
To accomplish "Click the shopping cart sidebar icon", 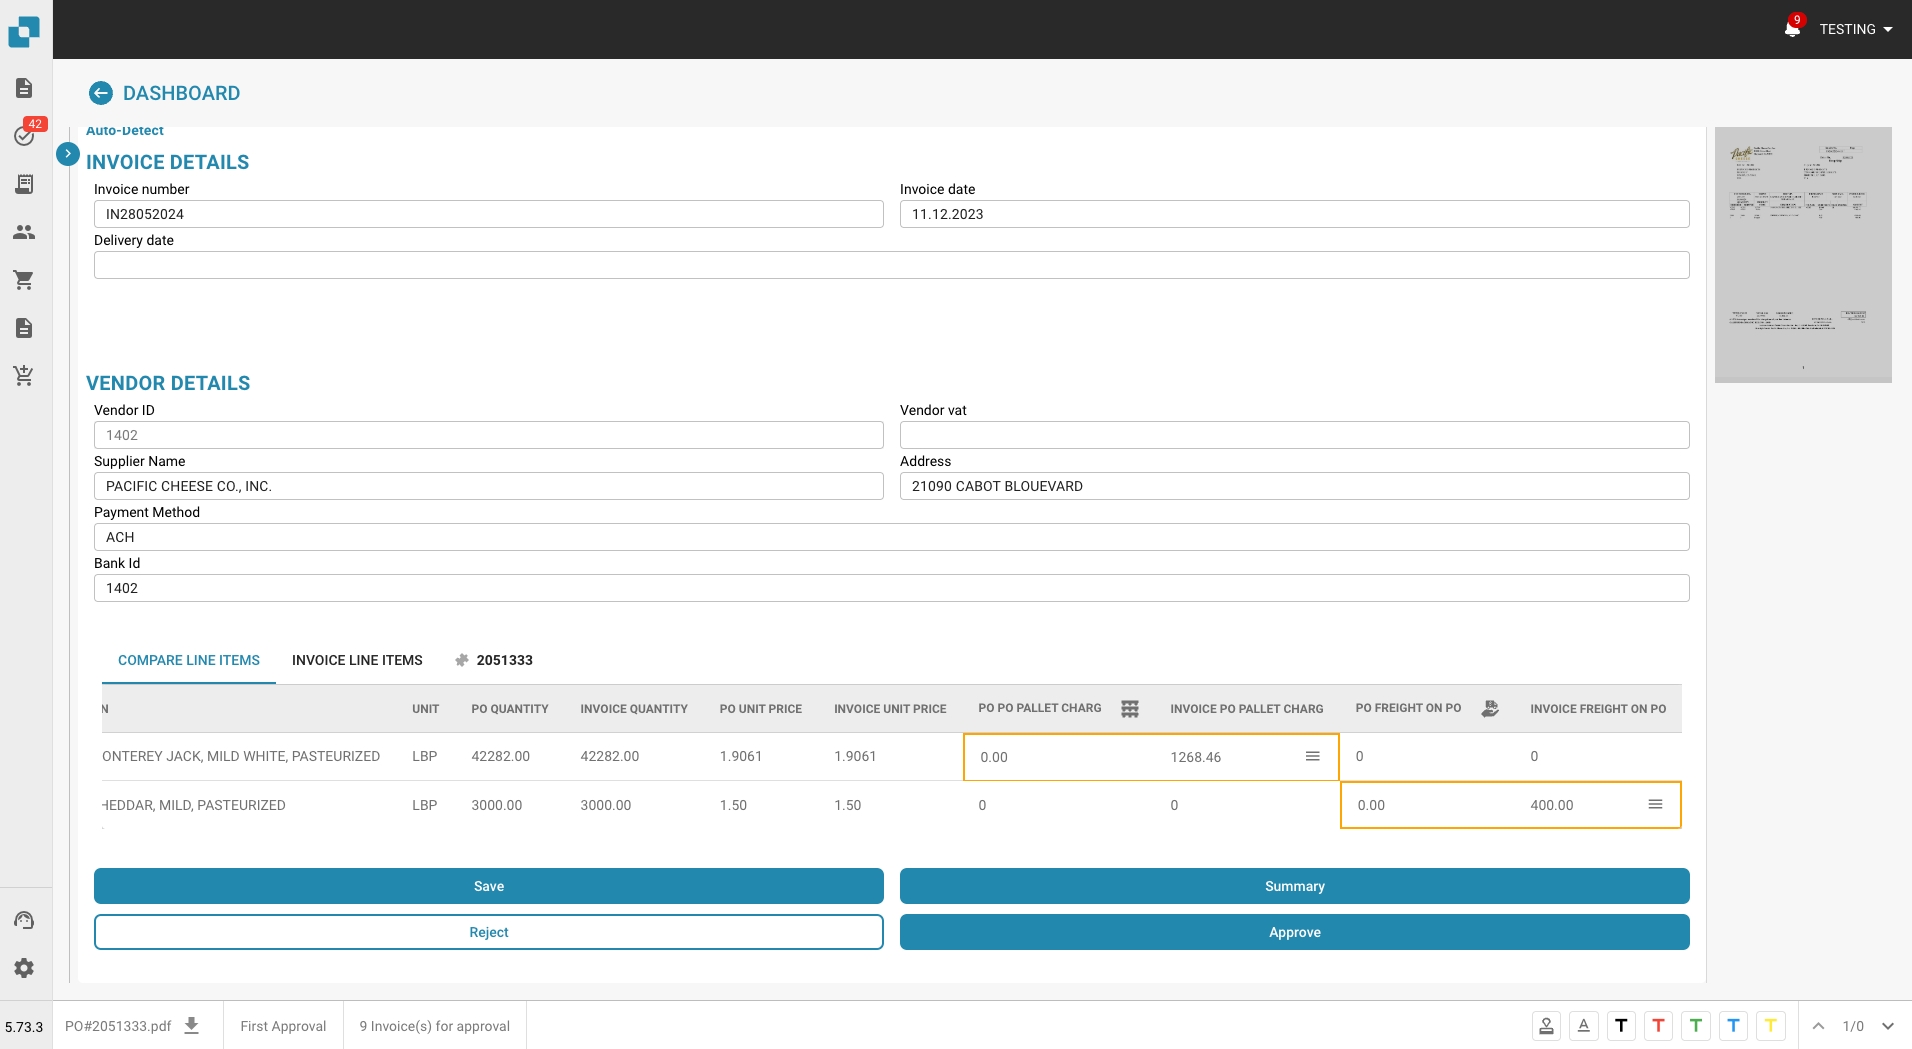I will click(x=24, y=280).
